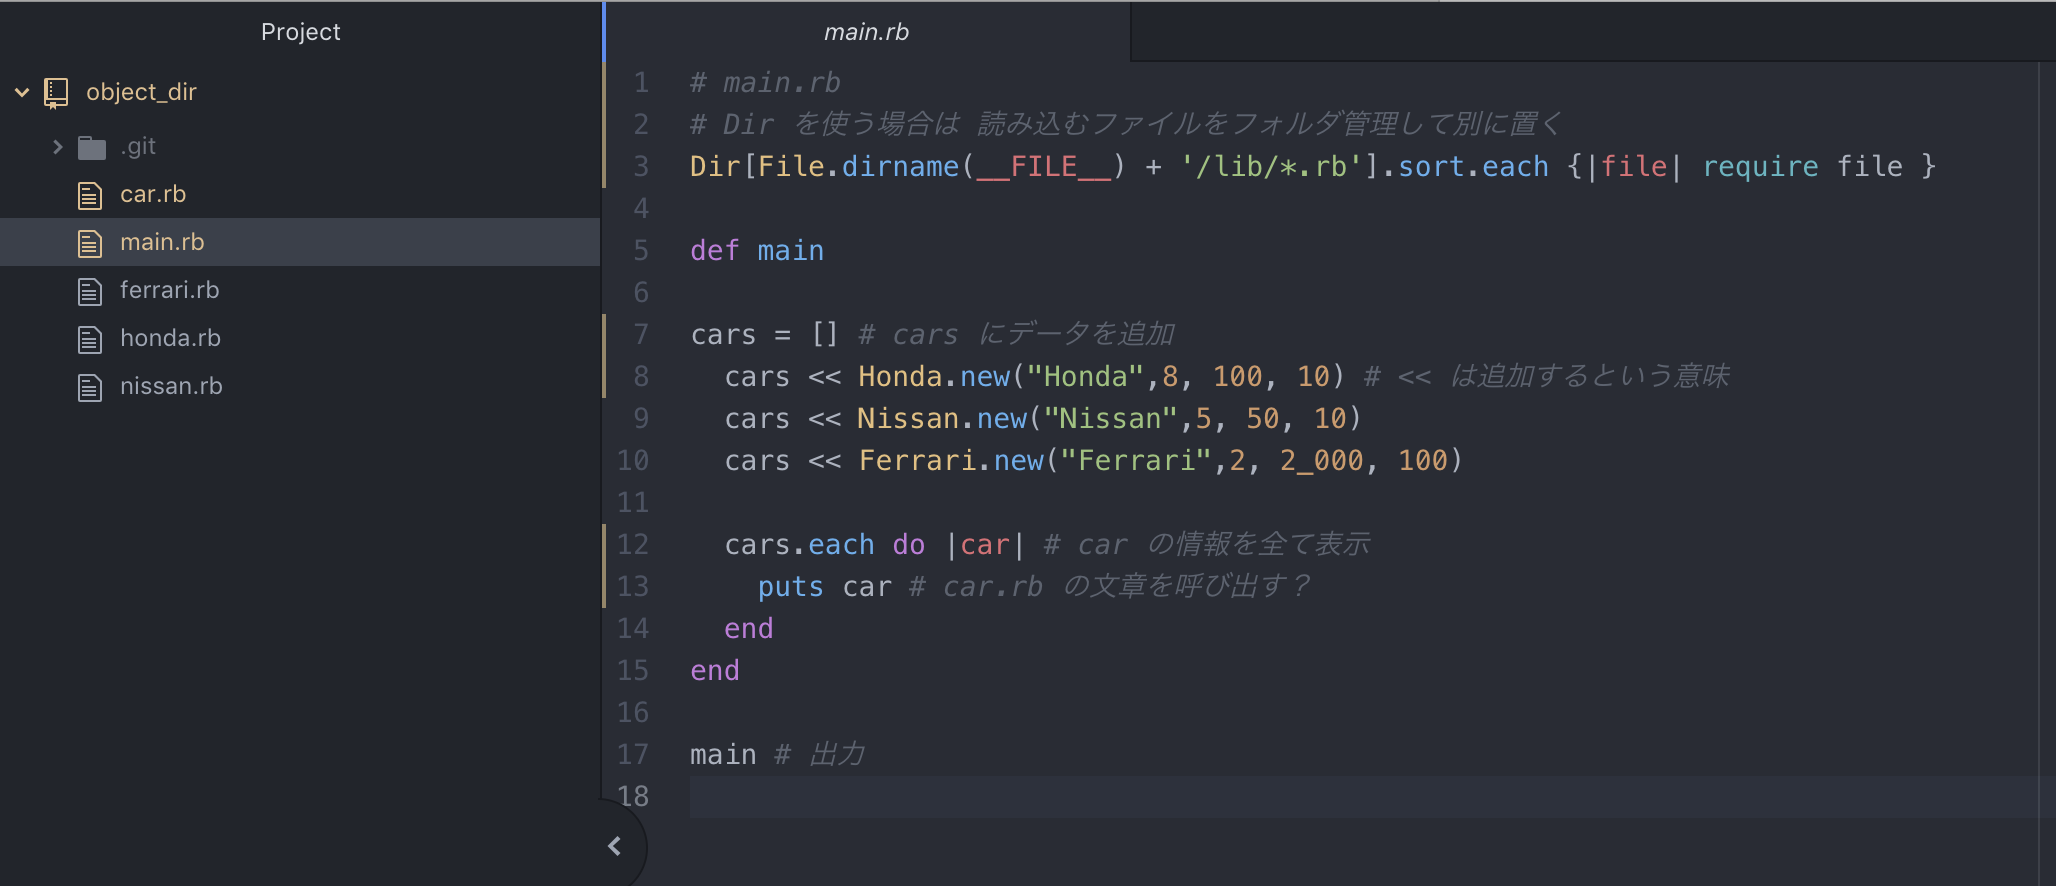
Task: Click the honda.rb file icon
Action: (x=90, y=339)
